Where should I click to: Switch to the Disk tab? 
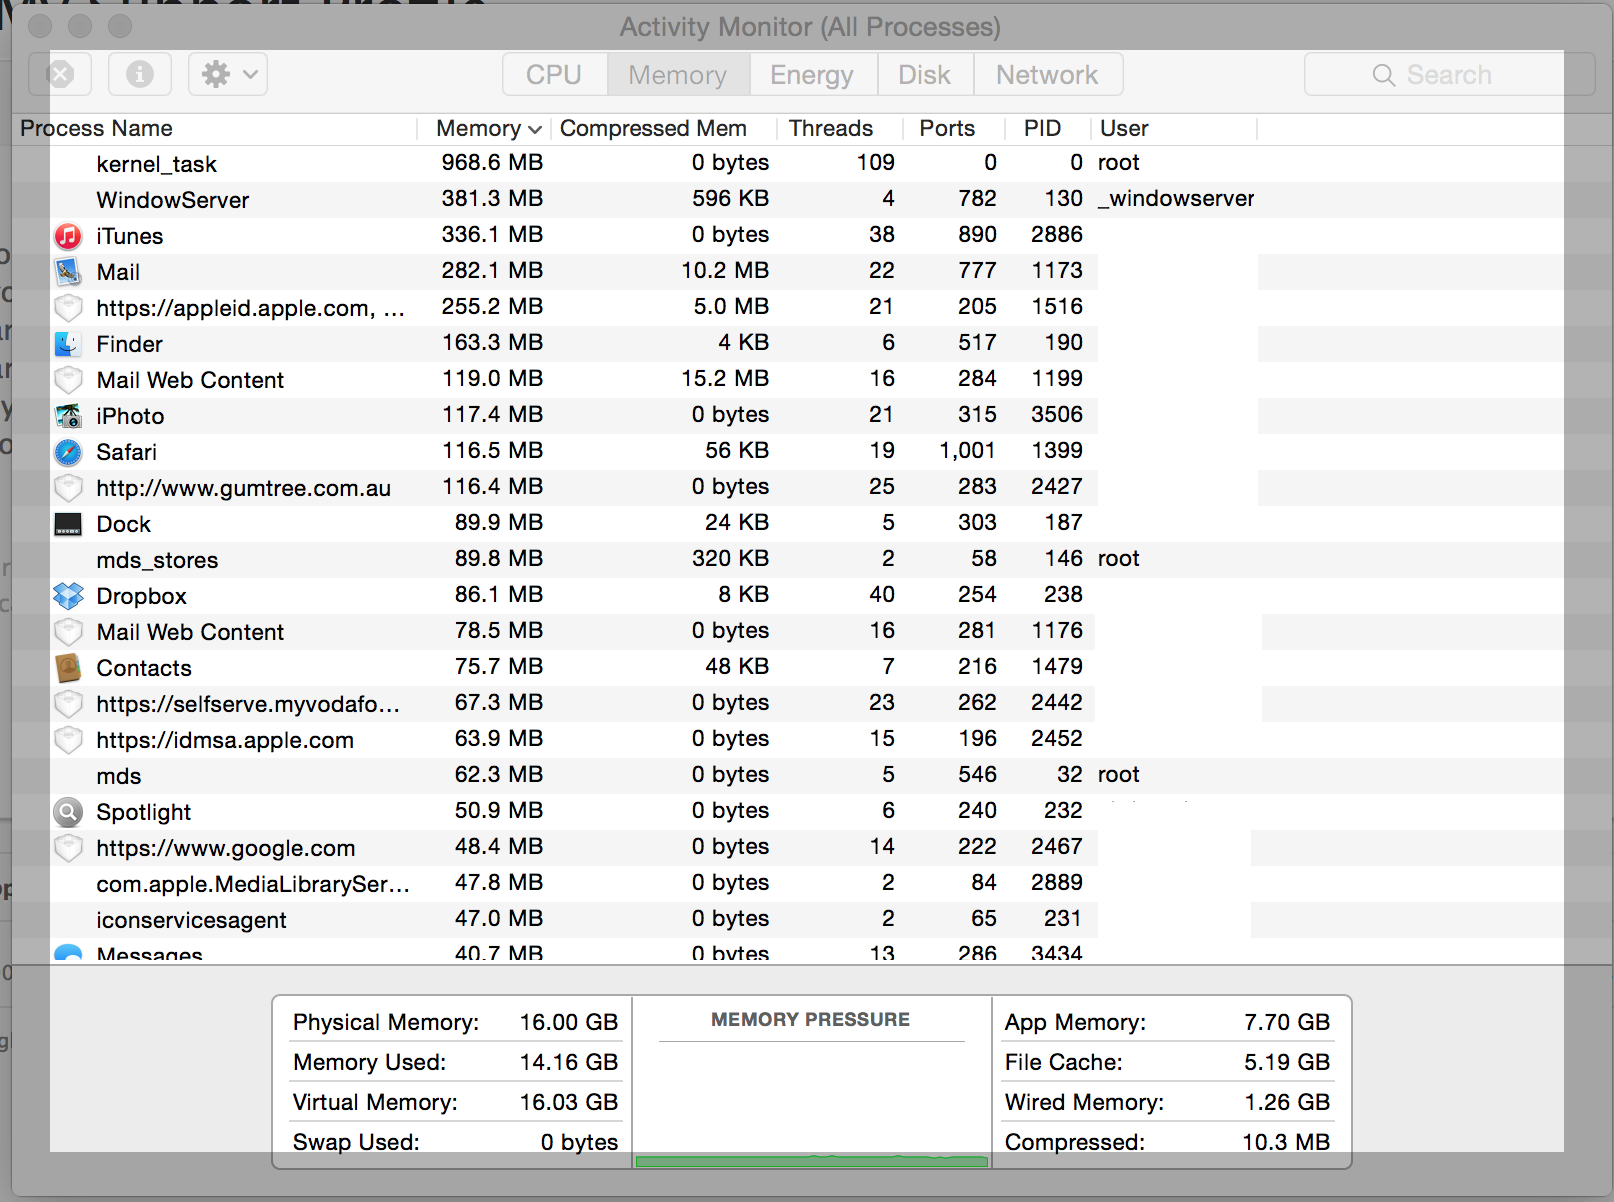pyautogui.click(x=925, y=75)
